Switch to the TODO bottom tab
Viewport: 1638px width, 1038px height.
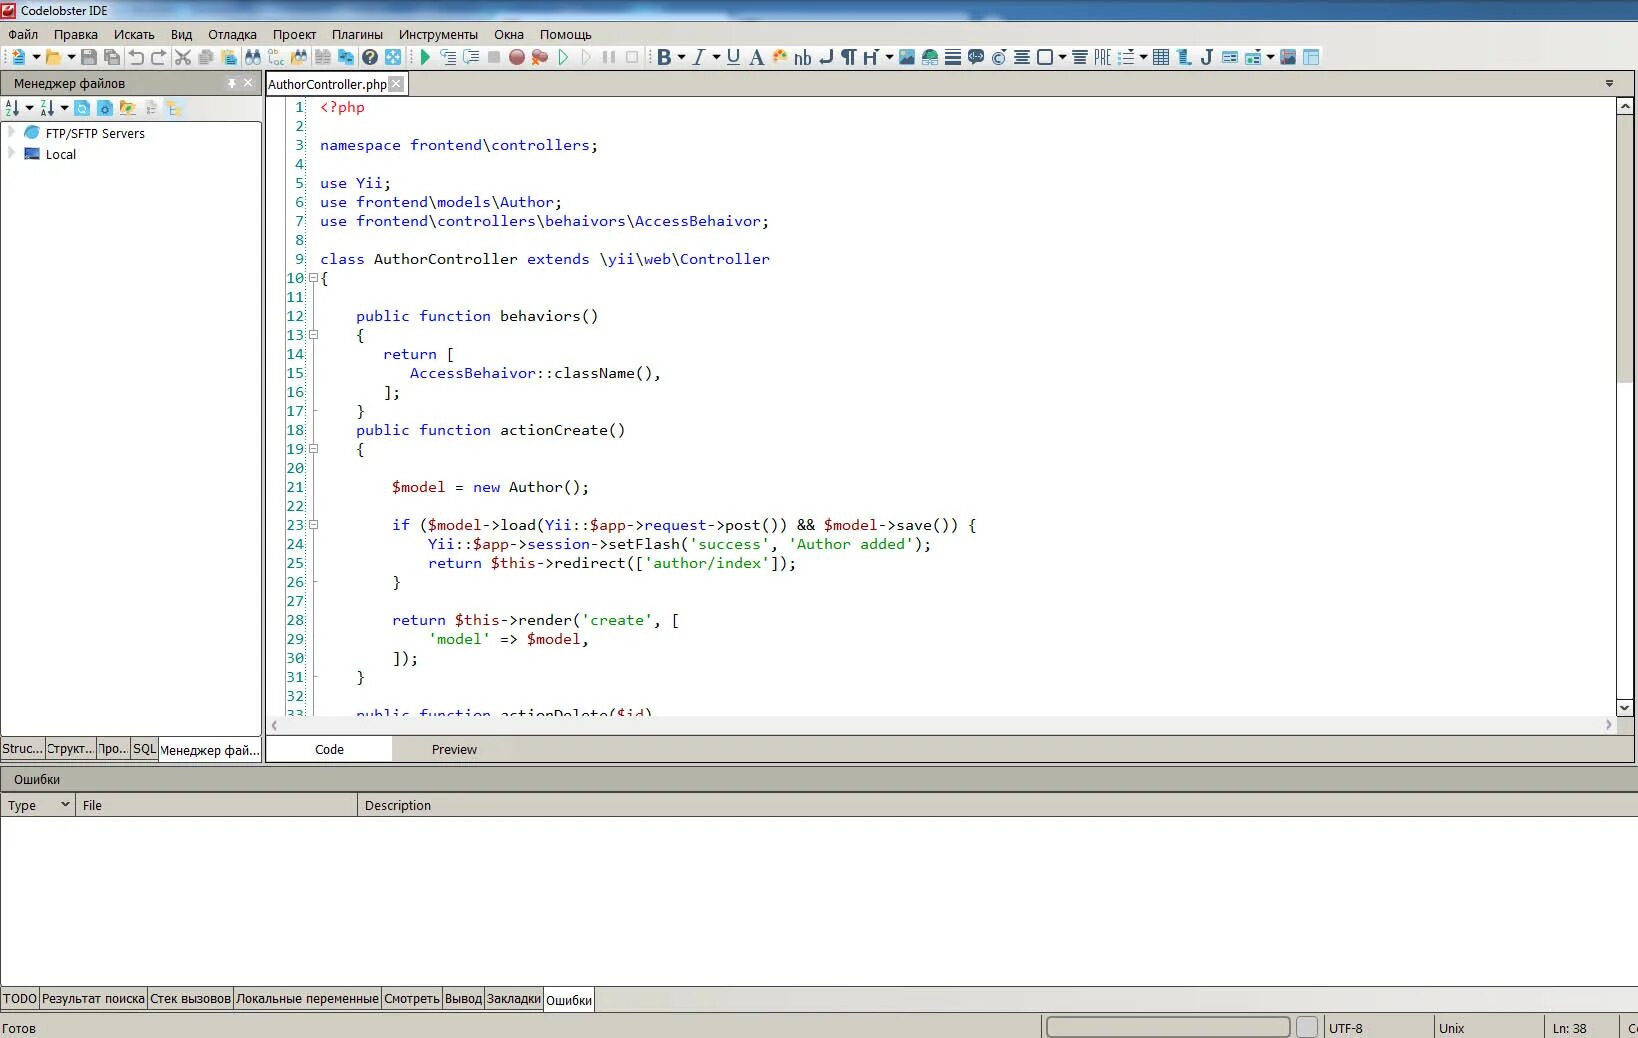pyautogui.click(x=20, y=998)
